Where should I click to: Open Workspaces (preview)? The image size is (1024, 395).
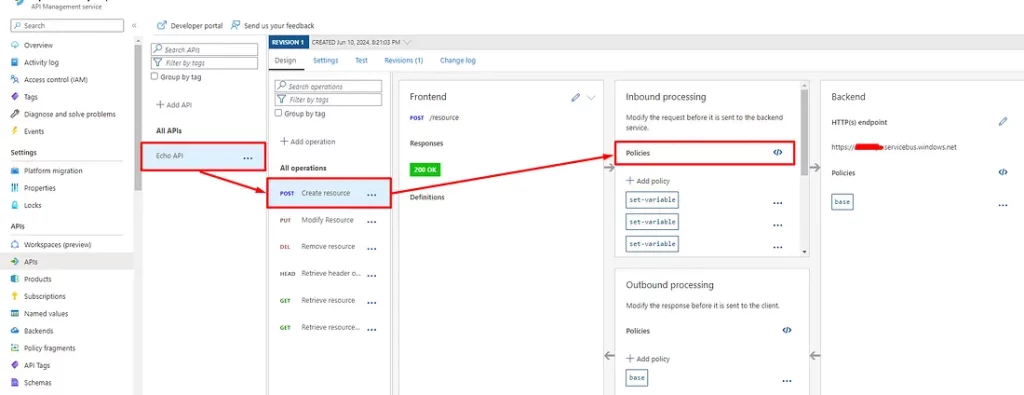coord(57,245)
